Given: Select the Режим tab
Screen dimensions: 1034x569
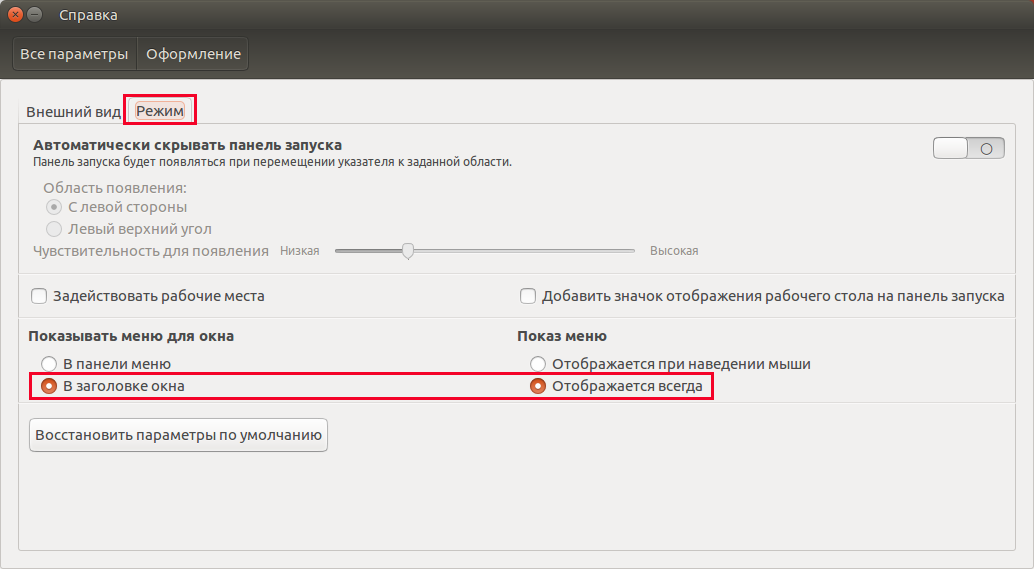Looking at the screenshot, I should click(160, 111).
